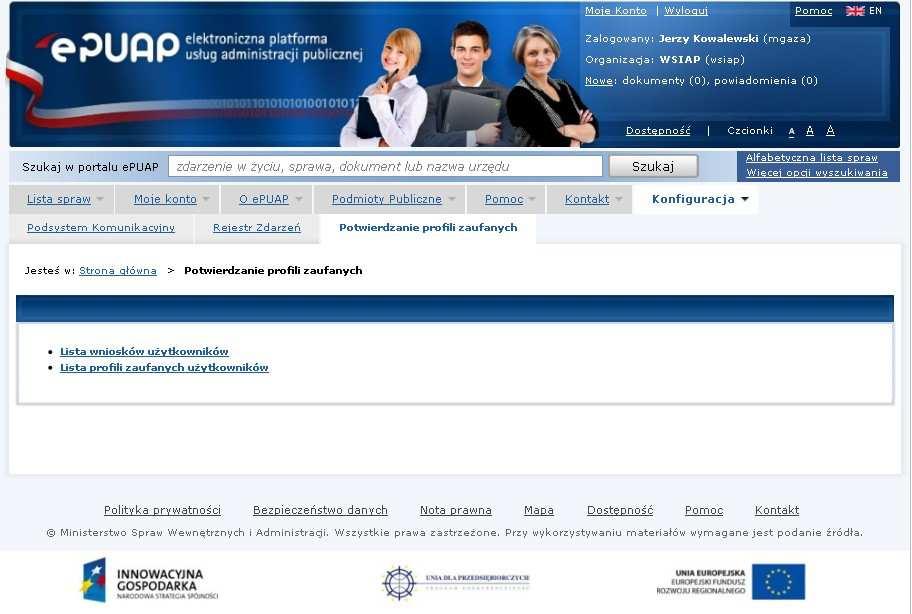Open Alfabetyczna lista spraw link
912x614 pixels.
pyautogui.click(x=811, y=158)
